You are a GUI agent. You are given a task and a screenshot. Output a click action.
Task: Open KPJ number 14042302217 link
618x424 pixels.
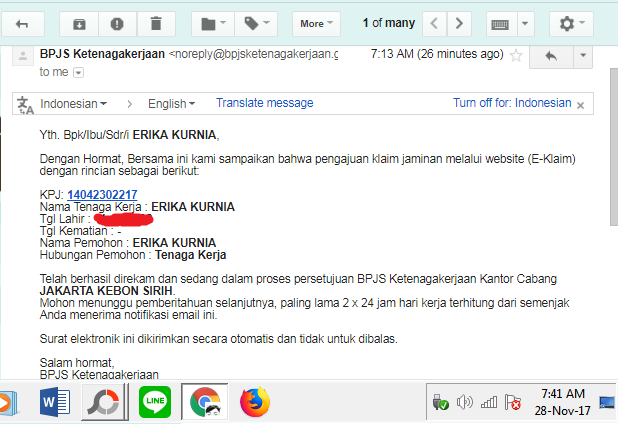(102, 195)
